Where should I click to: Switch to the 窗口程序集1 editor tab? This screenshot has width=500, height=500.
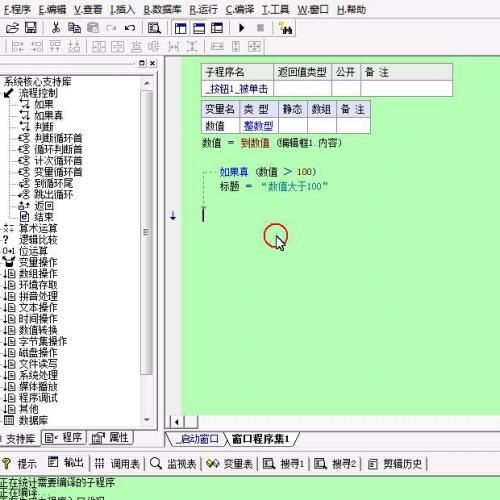(x=261, y=439)
